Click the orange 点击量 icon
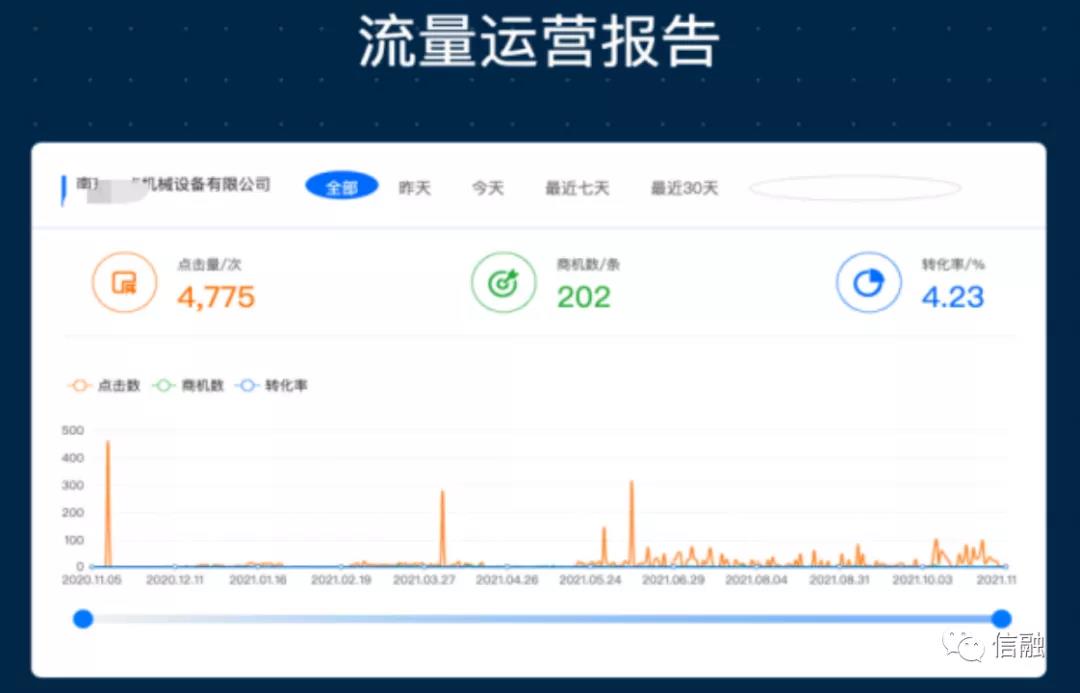Image resolution: width=1080 pixels, height=693 pixels. [125, 282]
